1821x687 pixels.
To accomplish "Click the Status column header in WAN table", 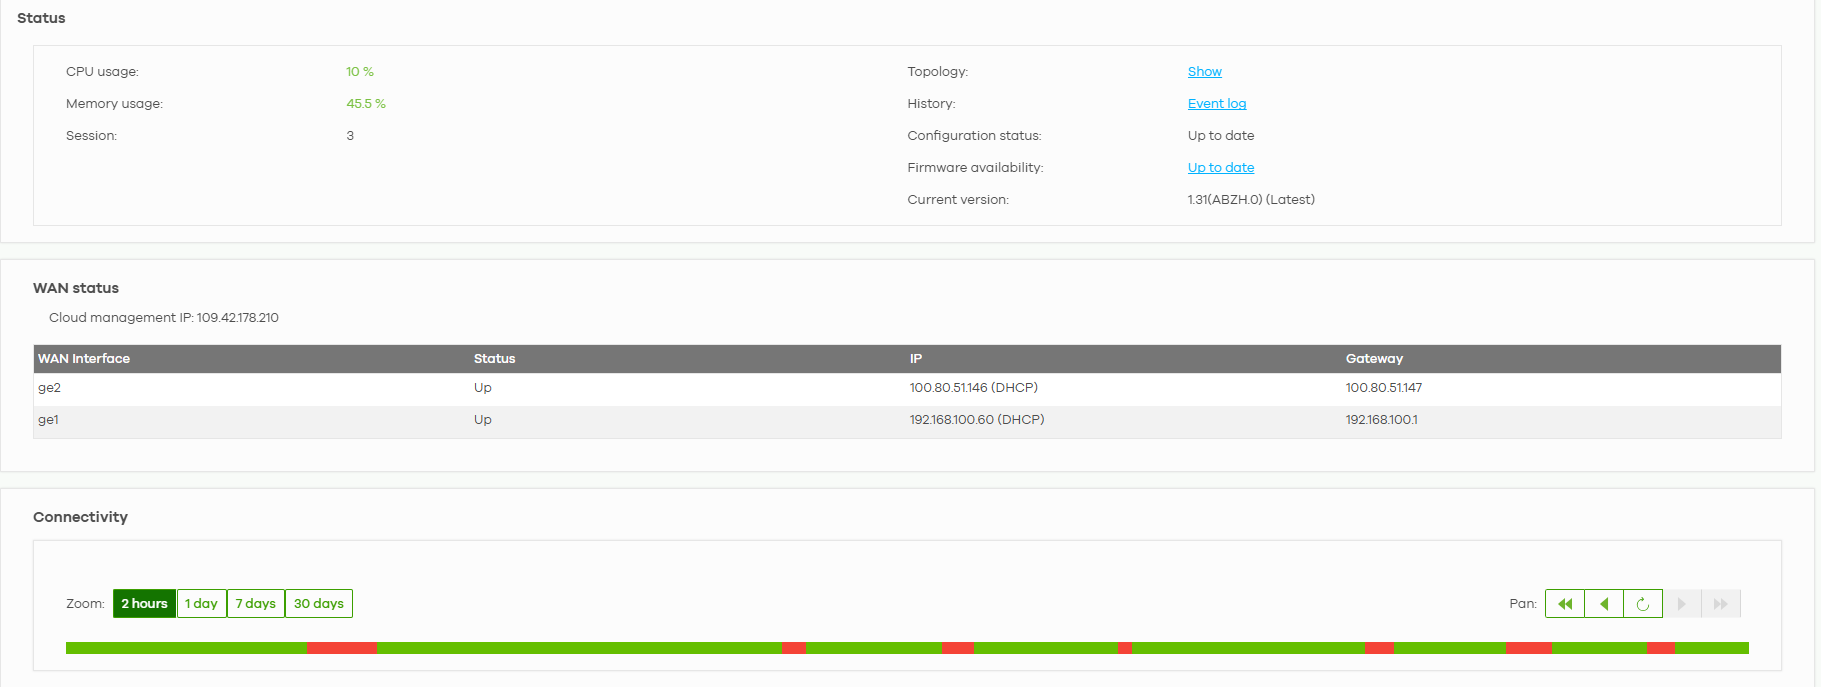I will (494, 359).
